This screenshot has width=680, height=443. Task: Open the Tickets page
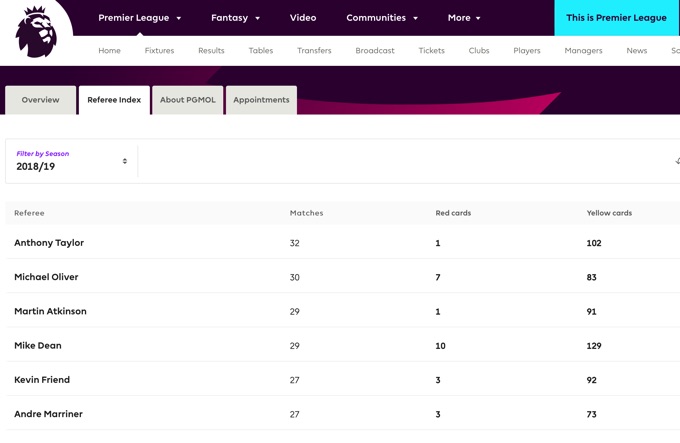pyautogui.click(x=432, y=50)
